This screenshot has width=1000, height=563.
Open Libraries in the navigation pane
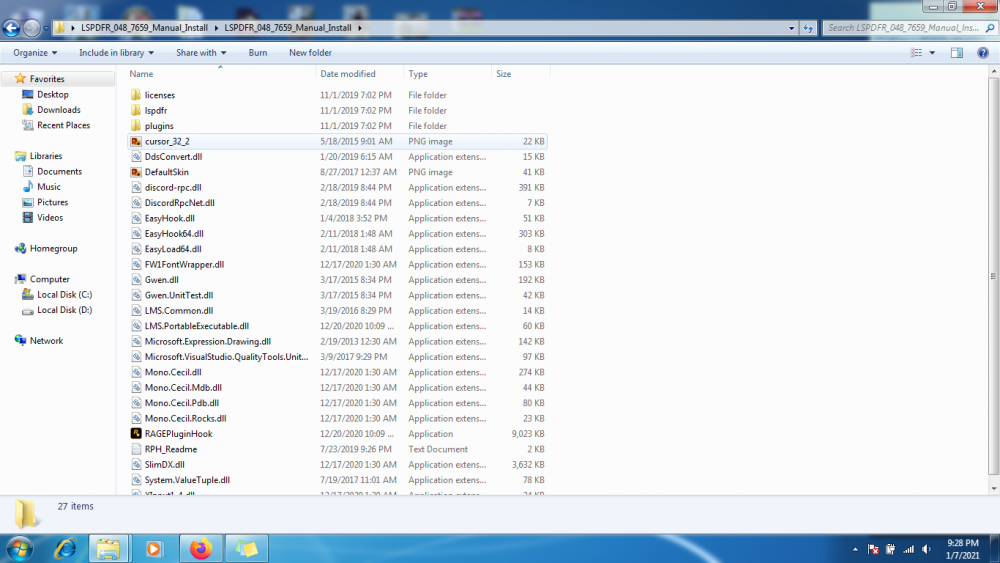45,156
